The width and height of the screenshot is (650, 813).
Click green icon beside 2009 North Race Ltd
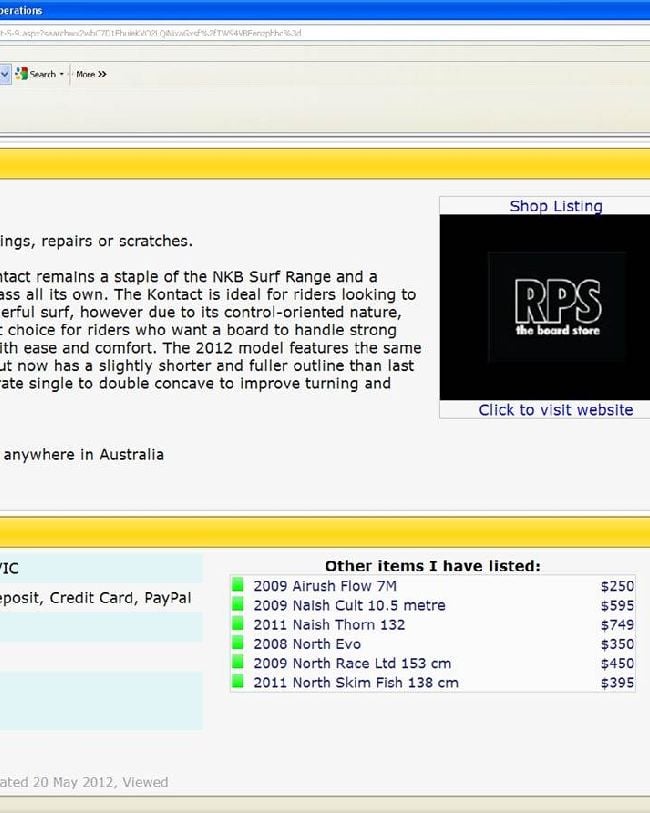point(237,661)
